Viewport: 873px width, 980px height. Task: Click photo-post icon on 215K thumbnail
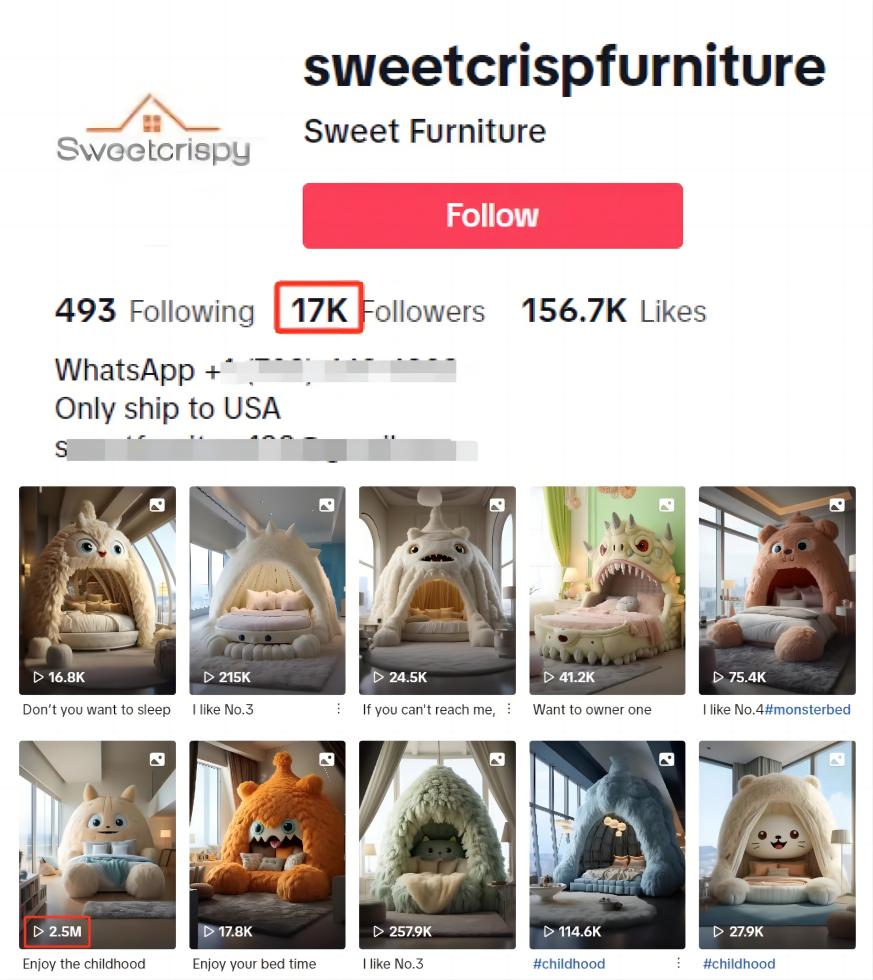(327, 505)
